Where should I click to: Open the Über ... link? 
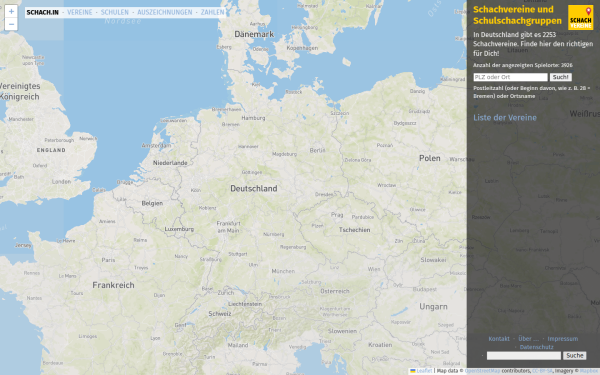528,339
